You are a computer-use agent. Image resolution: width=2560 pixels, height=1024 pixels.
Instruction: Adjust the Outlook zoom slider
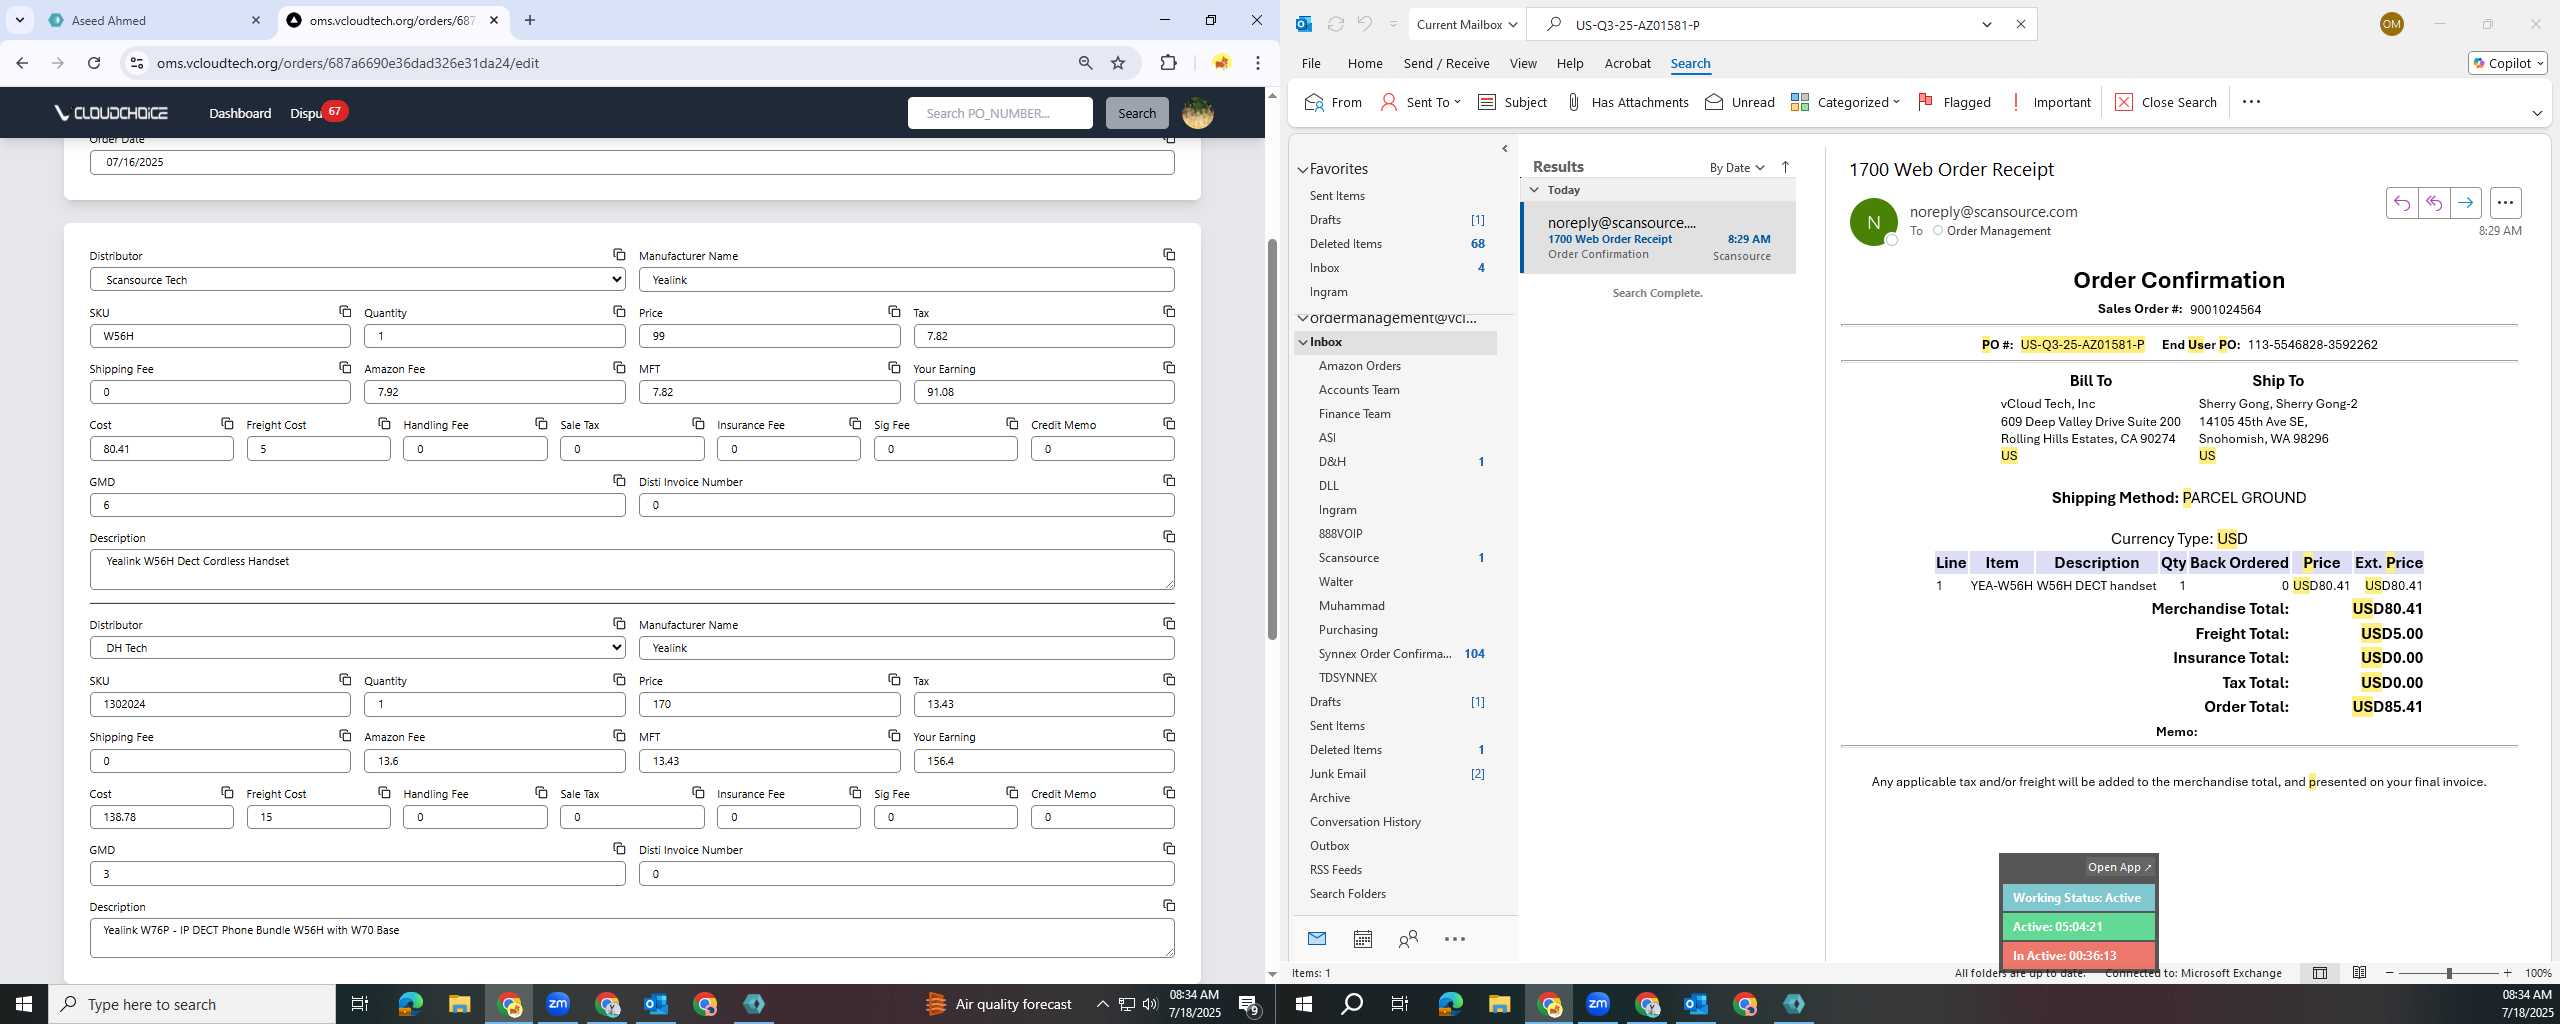2448,973
